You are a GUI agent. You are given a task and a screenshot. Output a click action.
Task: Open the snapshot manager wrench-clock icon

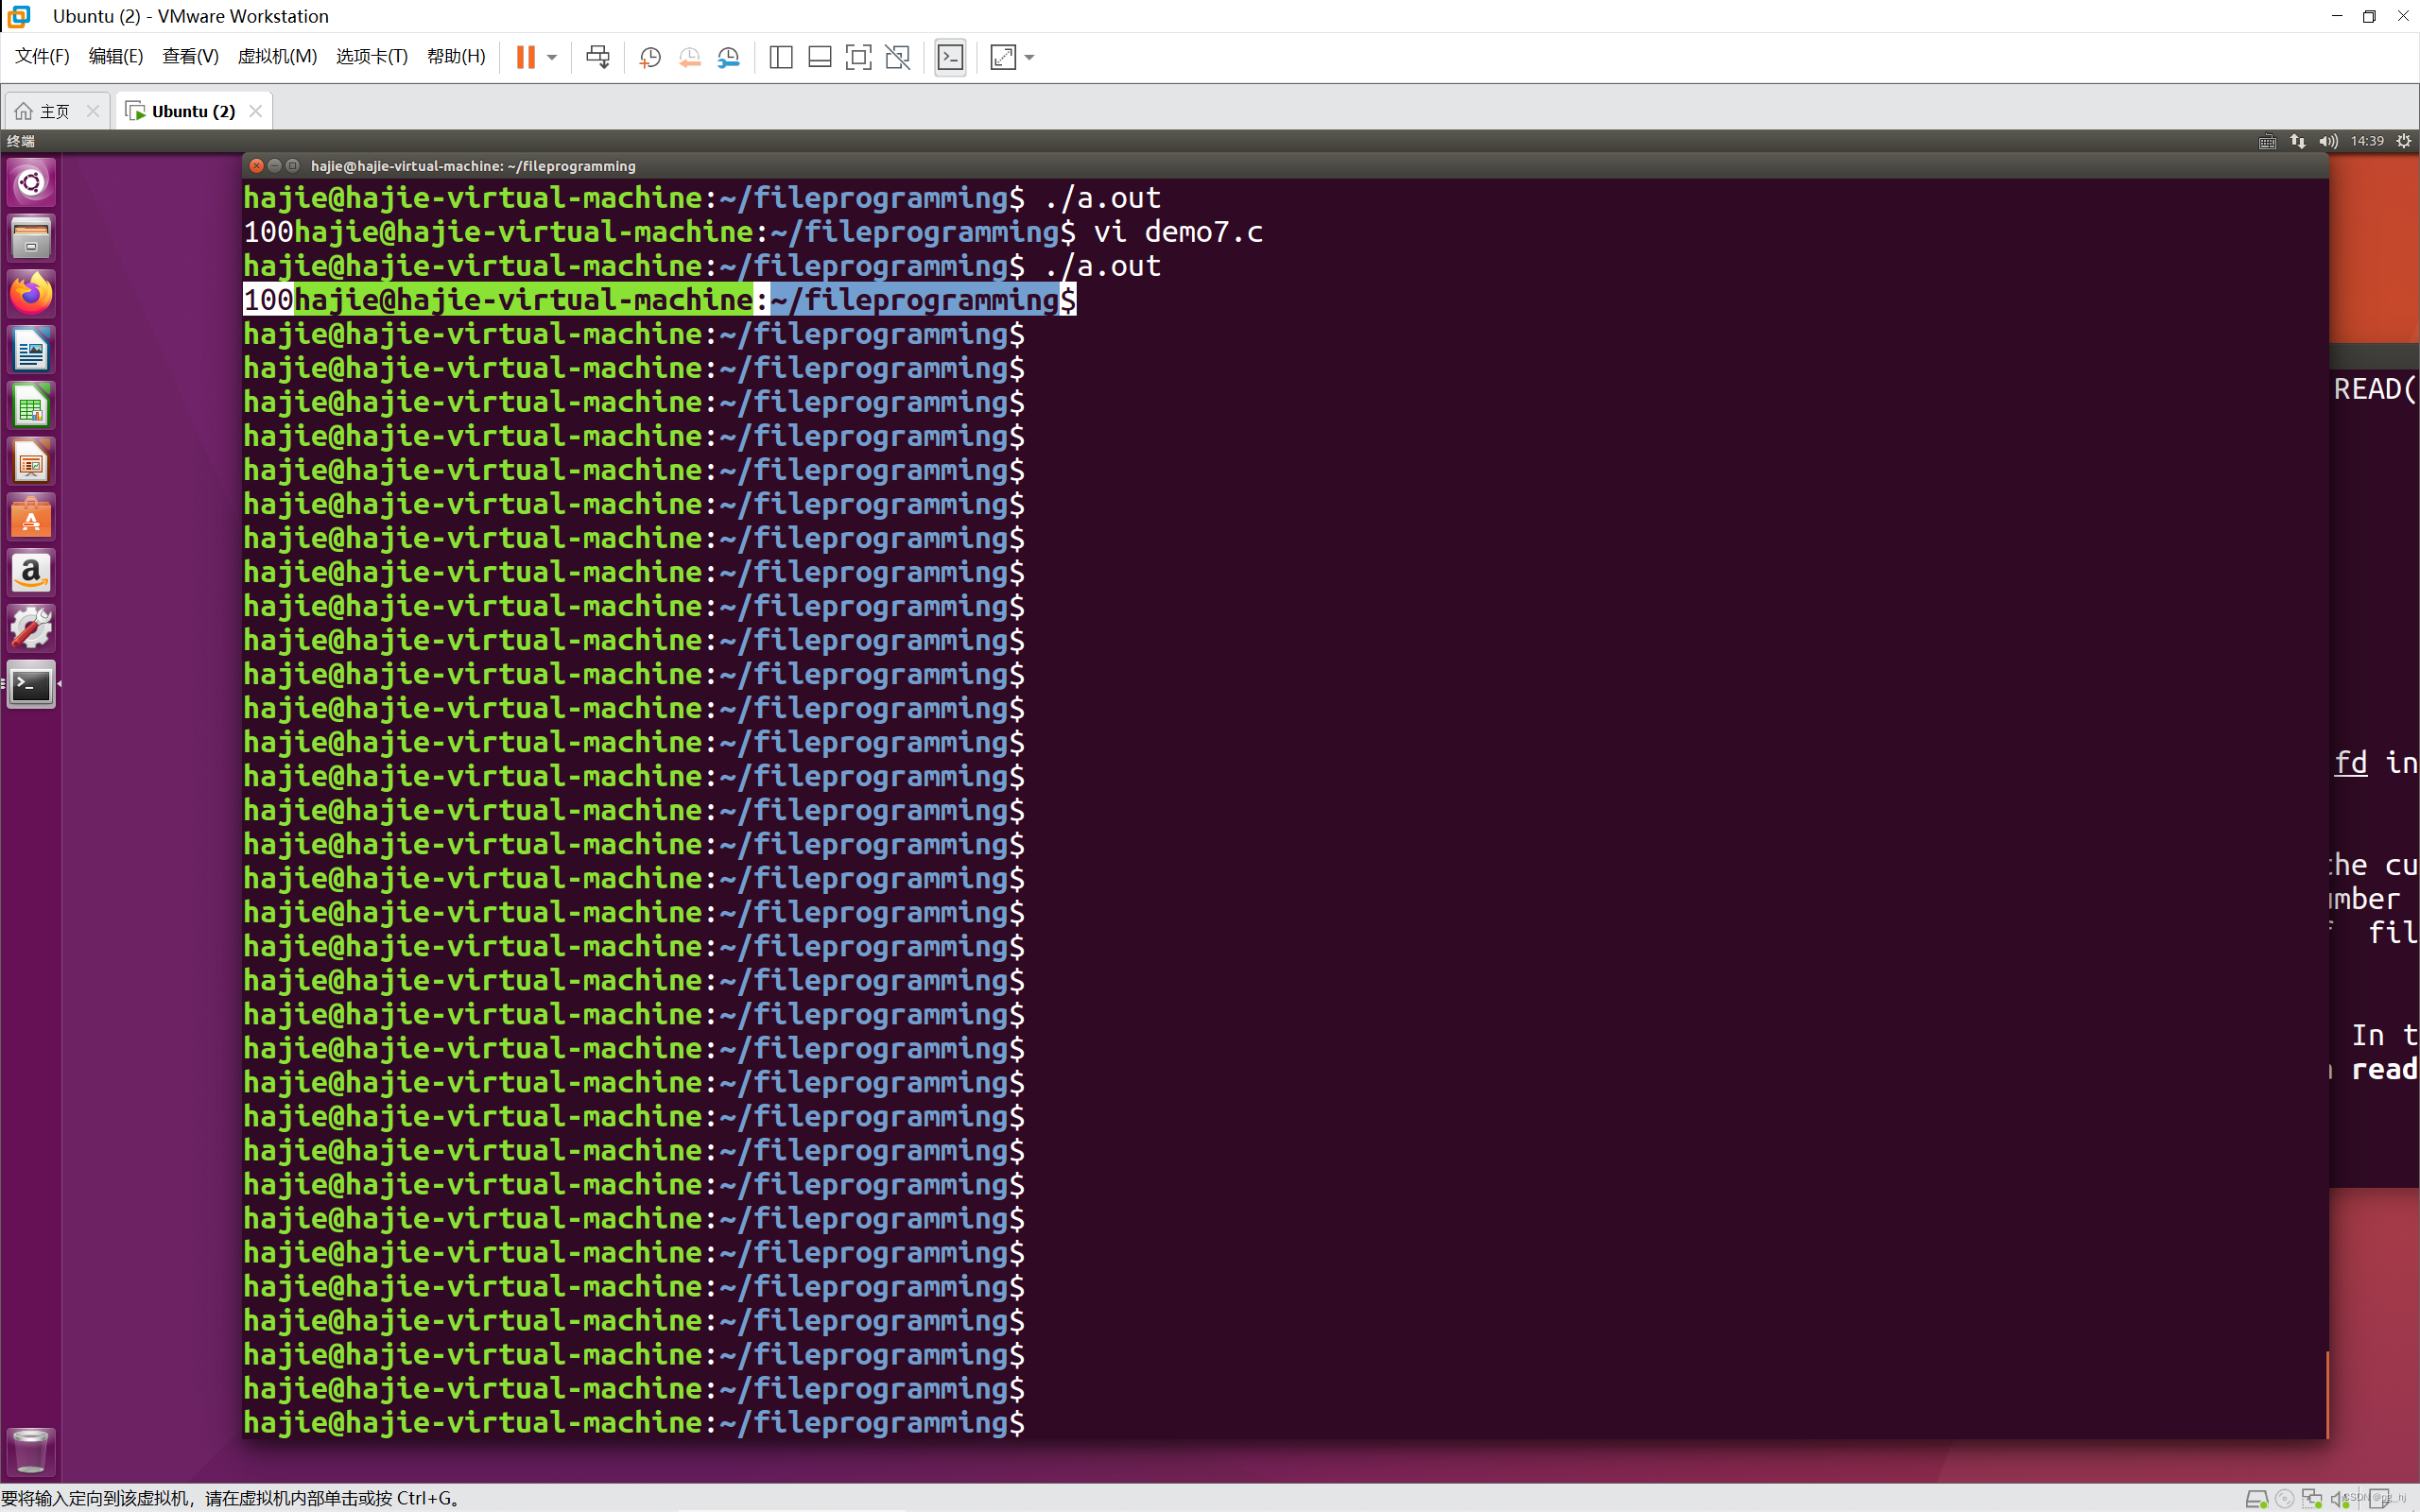729,57
